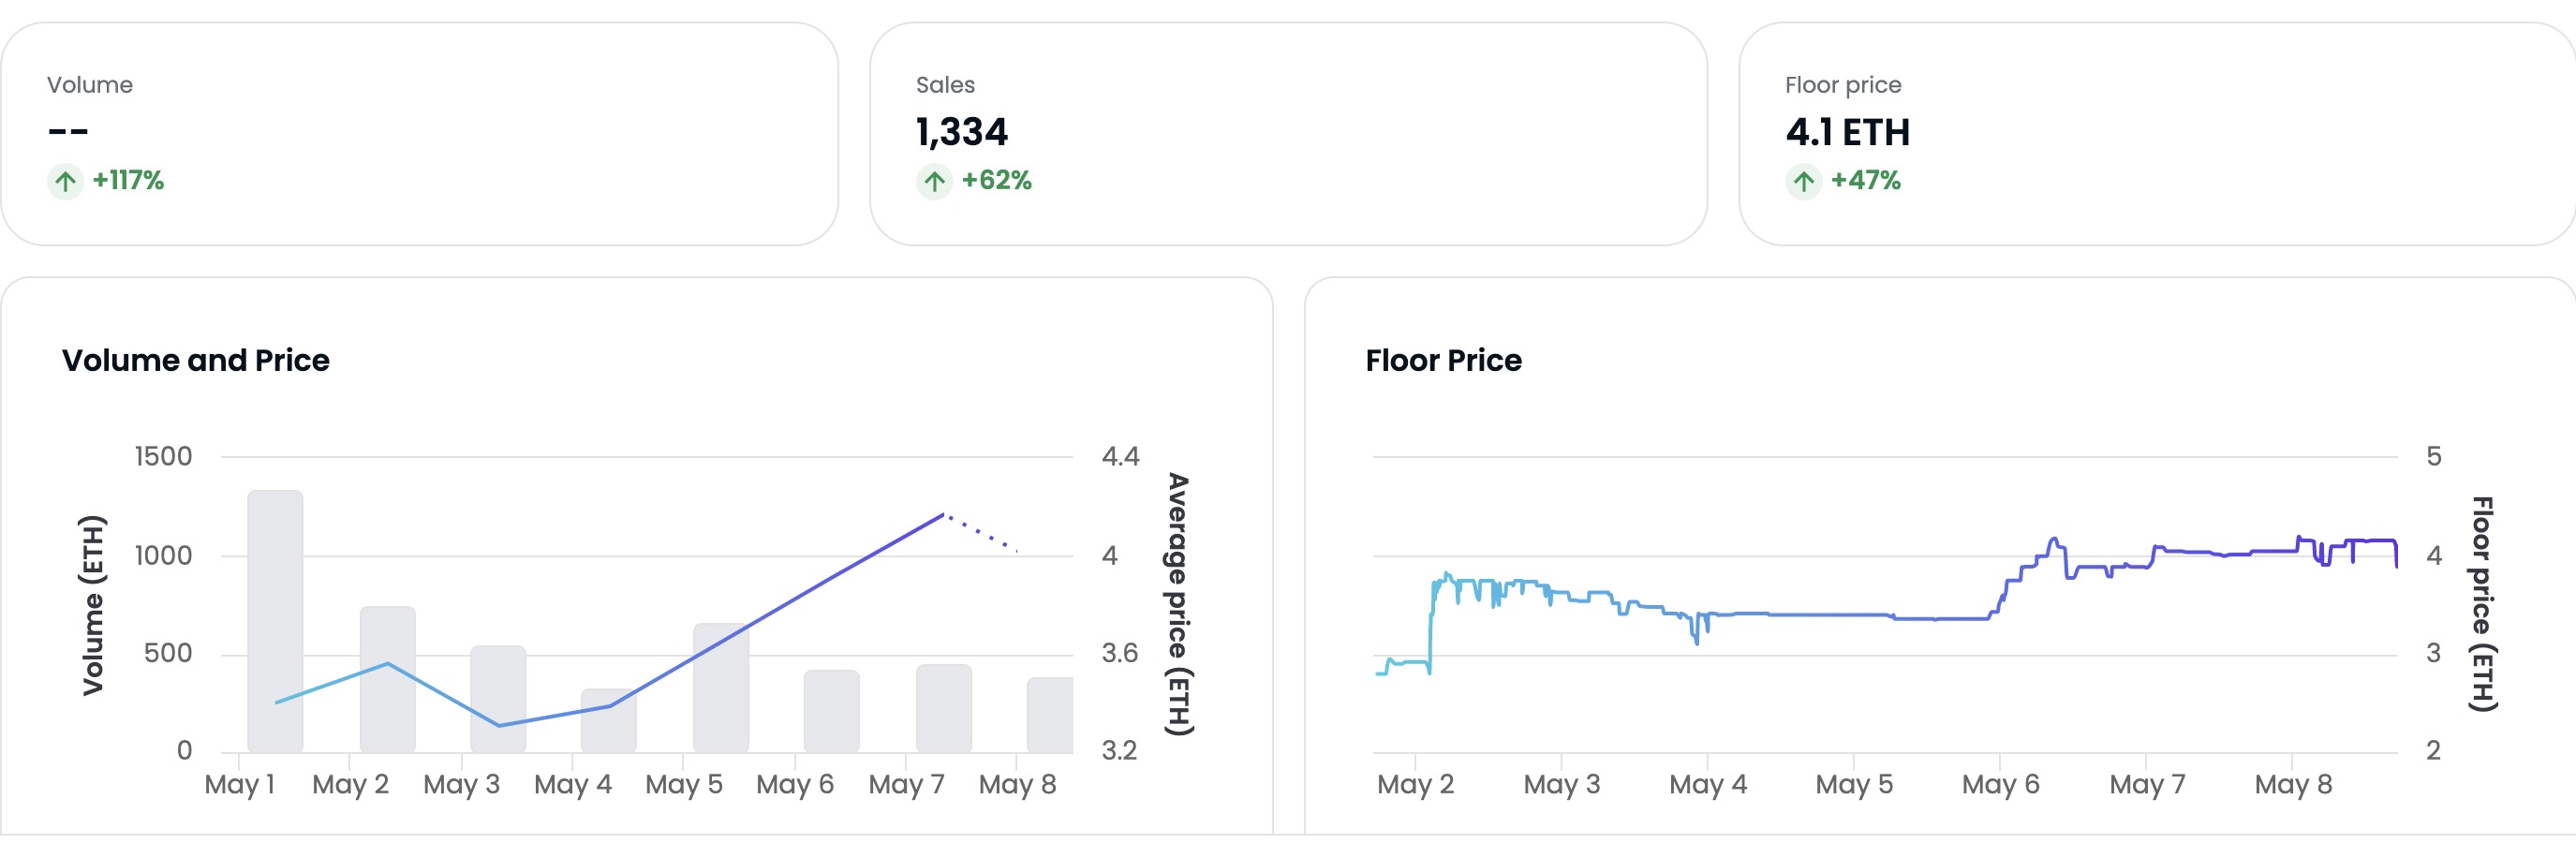Click the Volume and Price chart title
2576x843 pixels.
pyautogui.click(x=196, y=360)
